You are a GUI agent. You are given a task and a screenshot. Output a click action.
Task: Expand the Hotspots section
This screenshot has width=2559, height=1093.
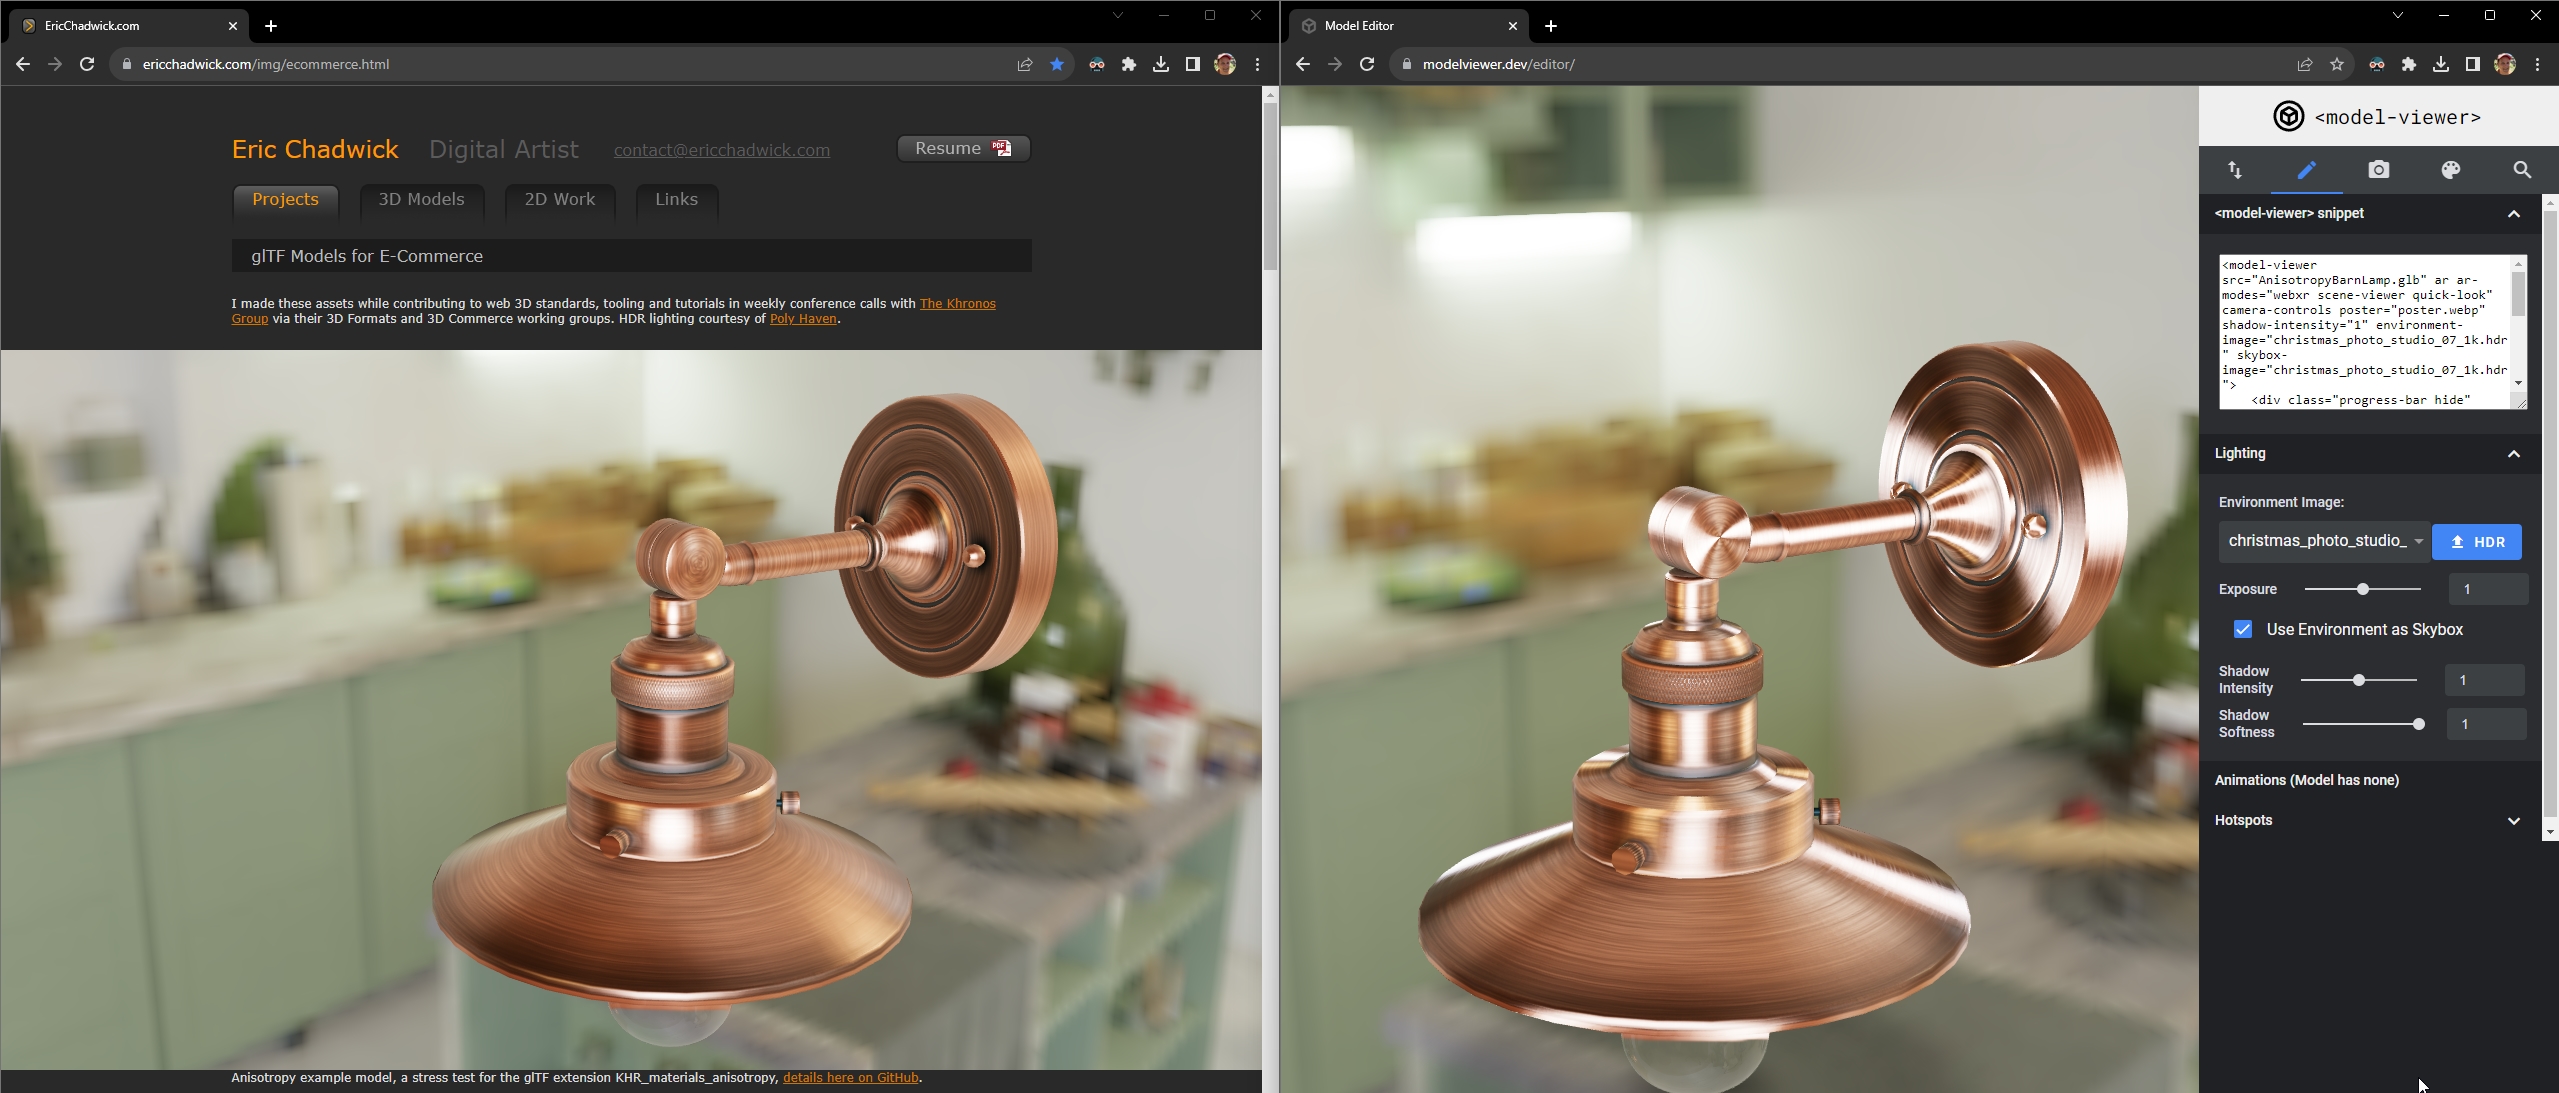tap(2512, 821)
